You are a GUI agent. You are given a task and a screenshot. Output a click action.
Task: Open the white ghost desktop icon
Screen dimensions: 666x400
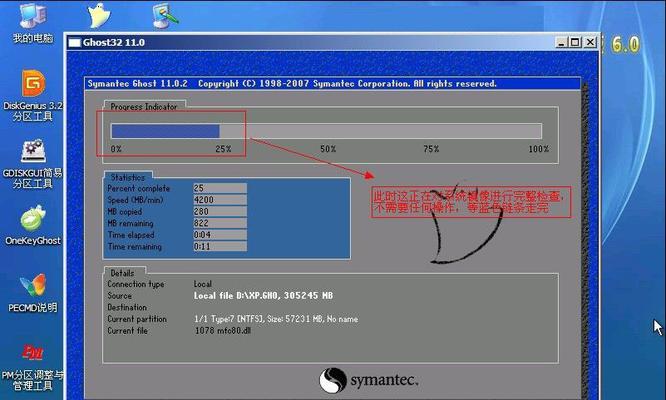(x=99, y=14)
